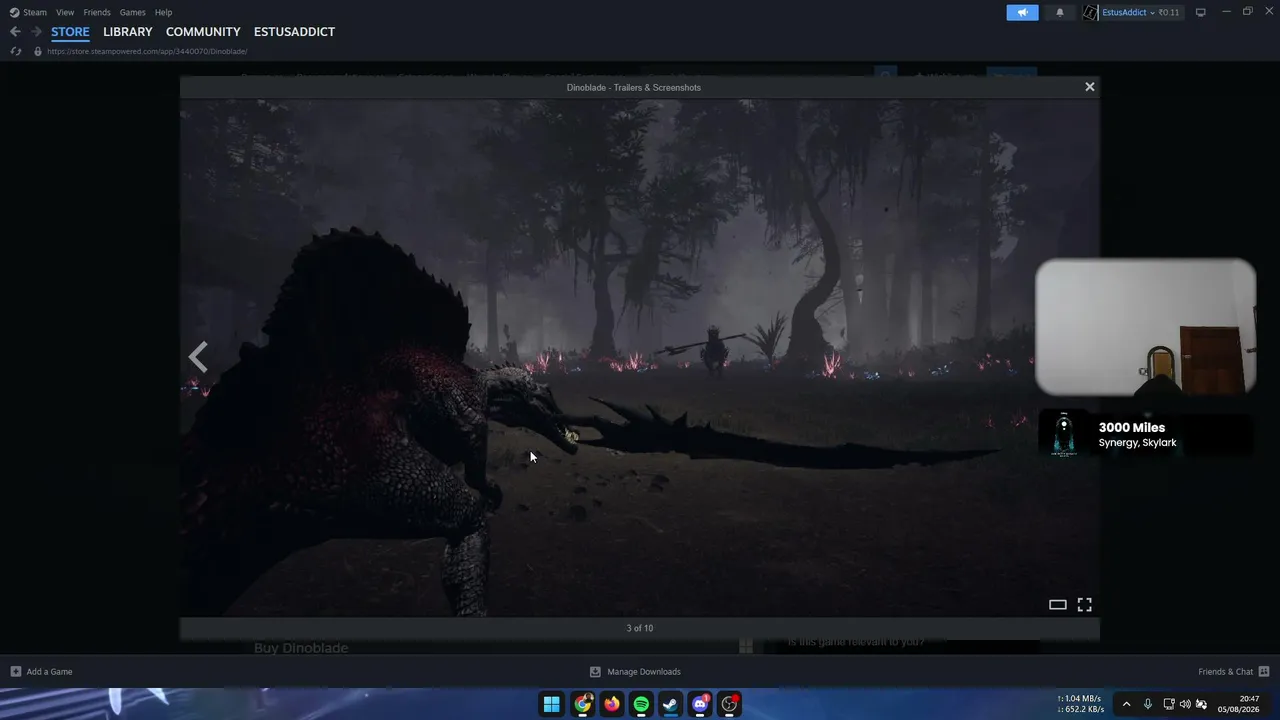Open Firefox from the taskbar
Viewport: 1280px width, 720px height.
612,704
